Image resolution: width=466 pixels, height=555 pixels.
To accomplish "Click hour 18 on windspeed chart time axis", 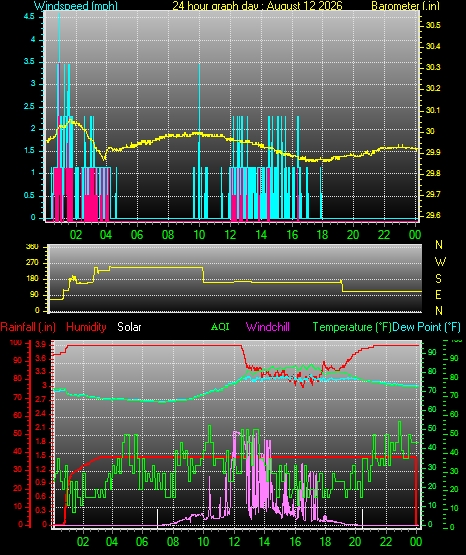I will click(x=322, y=235).
